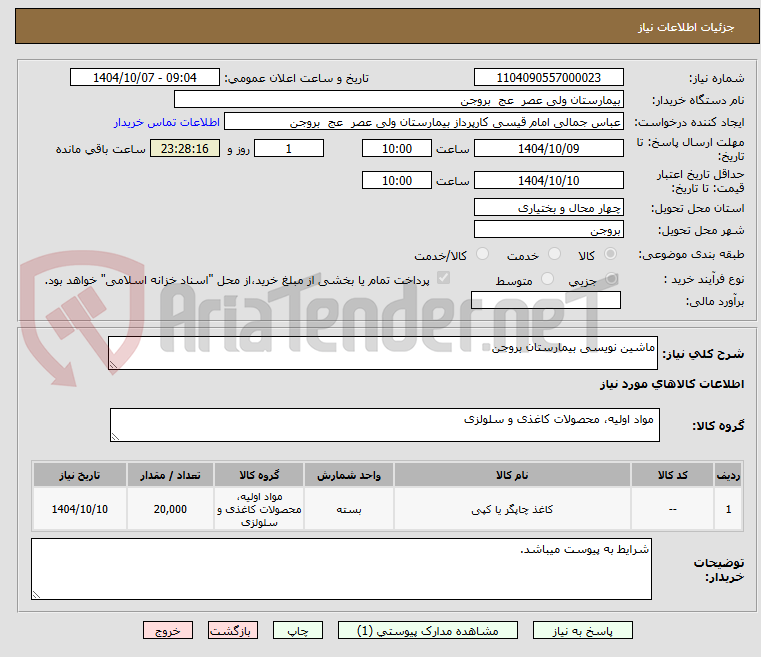Select the متوسط purchase type radio

point(547,279)
